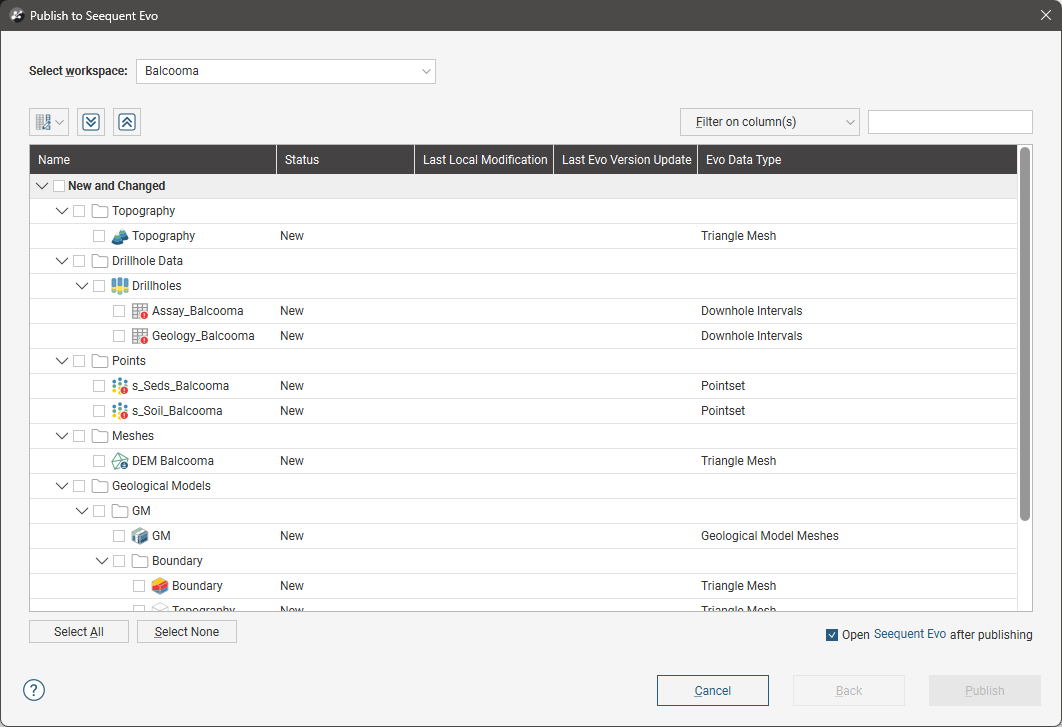Click the Meshes folder icon
Screen dimensions: 1062x727
click(100, 436)
